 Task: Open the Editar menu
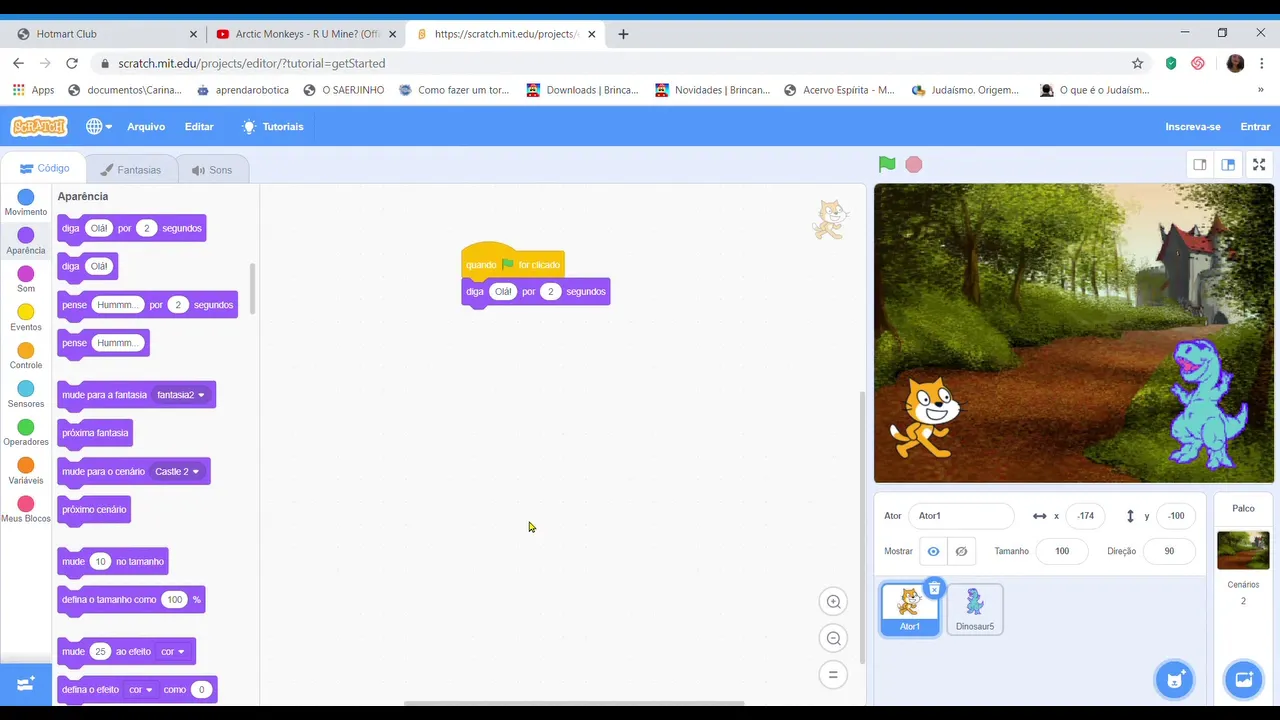[199, 126]
